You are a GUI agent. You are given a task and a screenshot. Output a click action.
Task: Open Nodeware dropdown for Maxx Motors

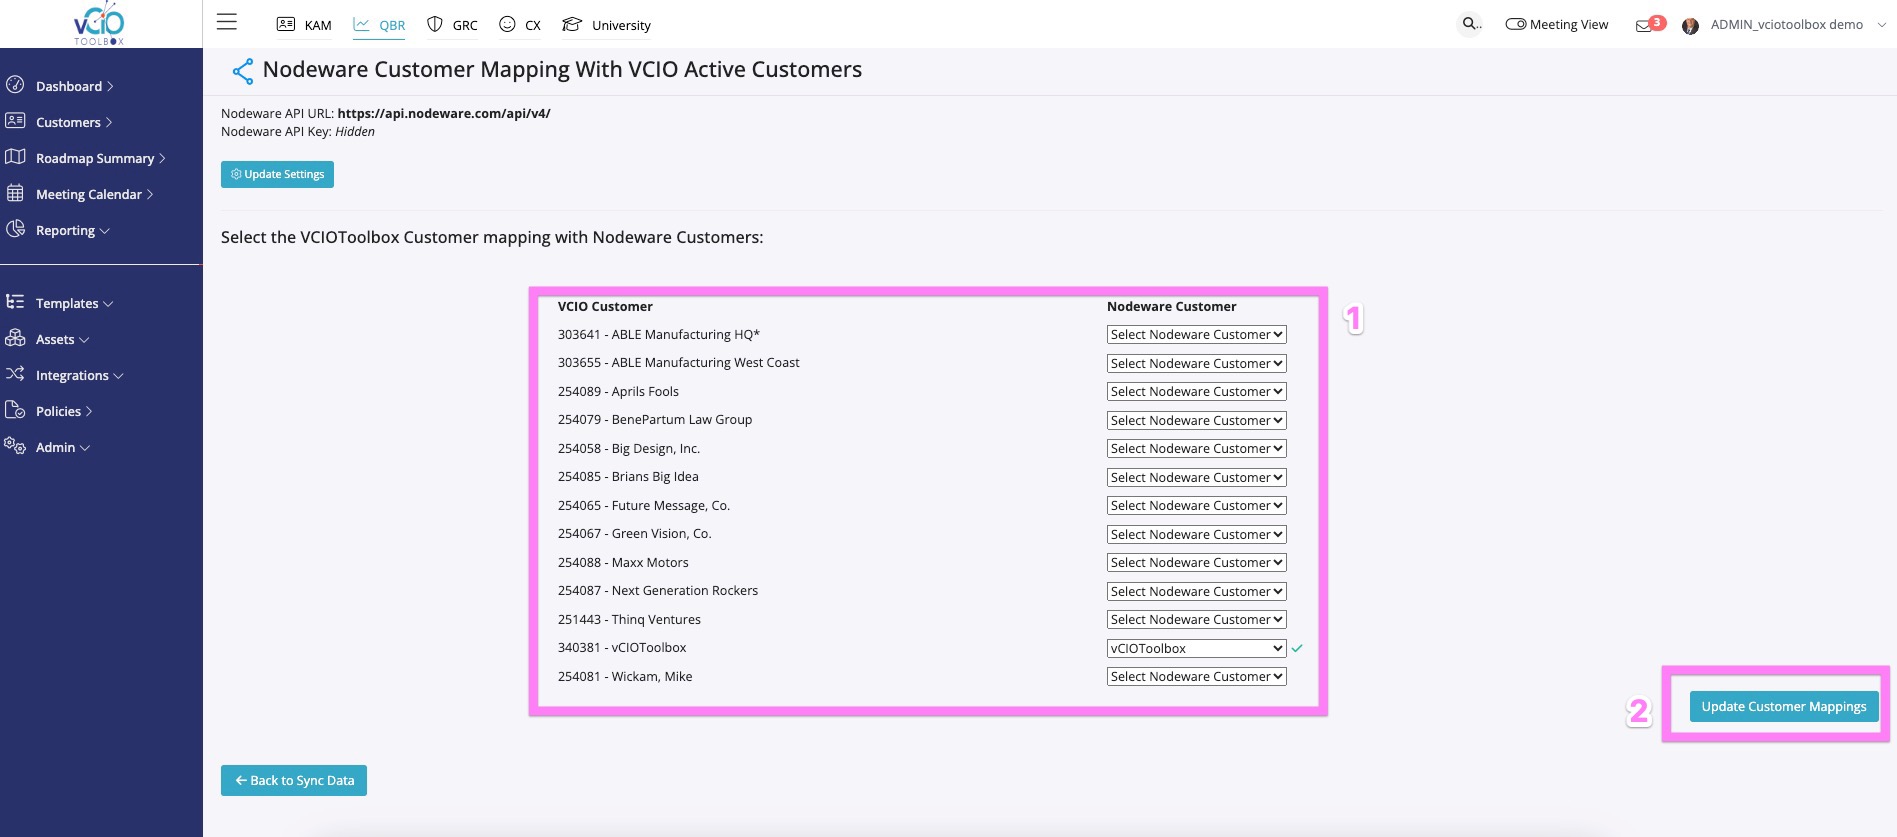1196,563
